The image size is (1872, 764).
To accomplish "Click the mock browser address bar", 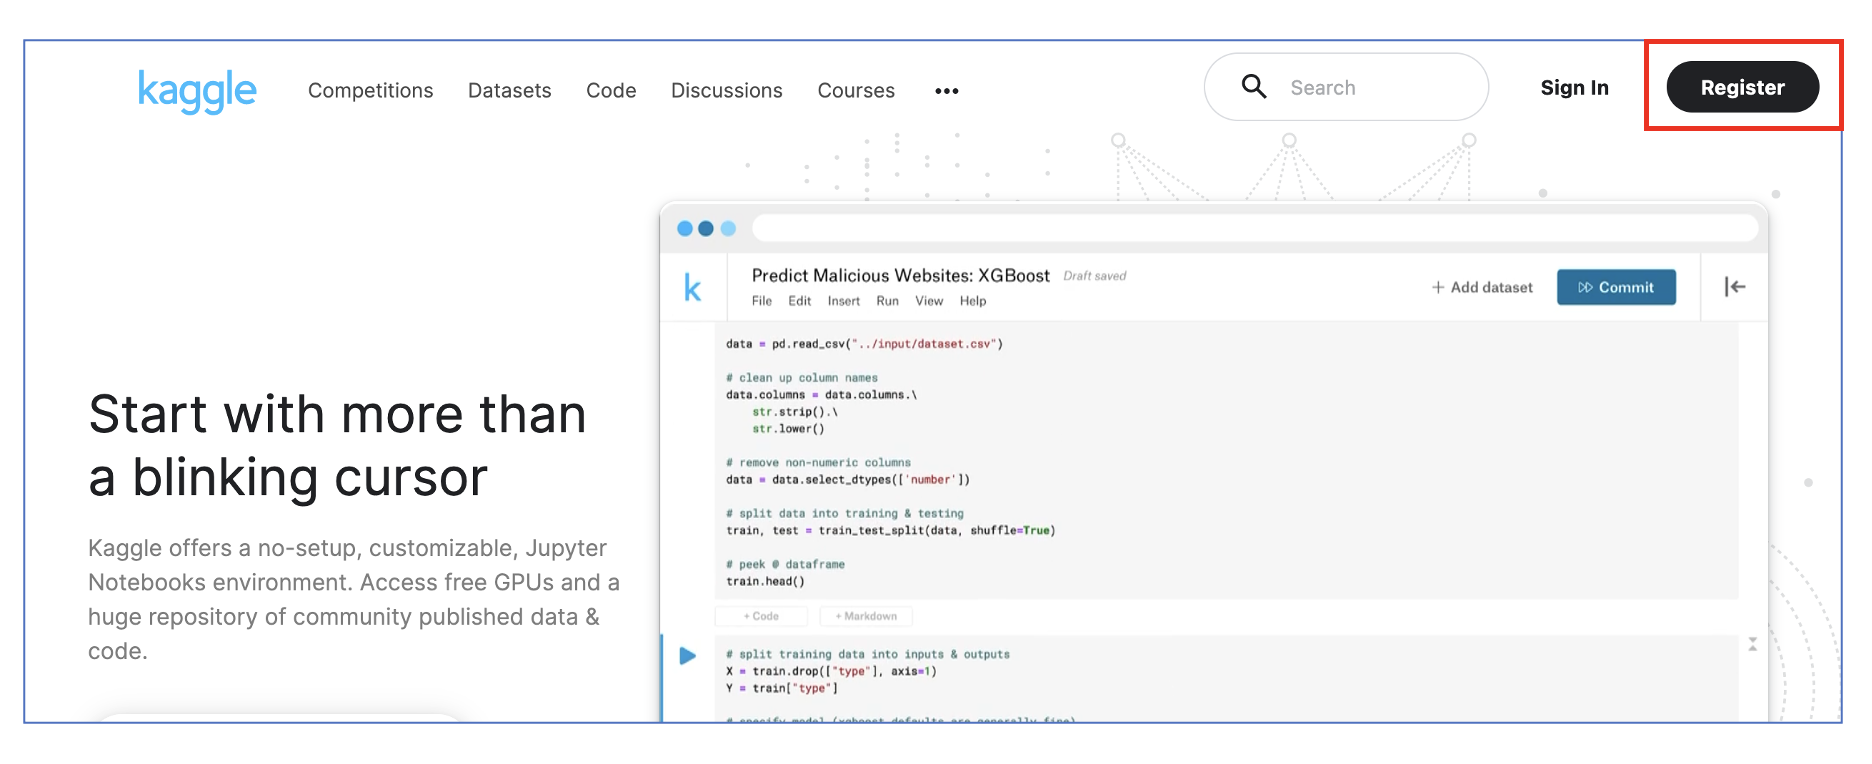I will point(1255,228).
